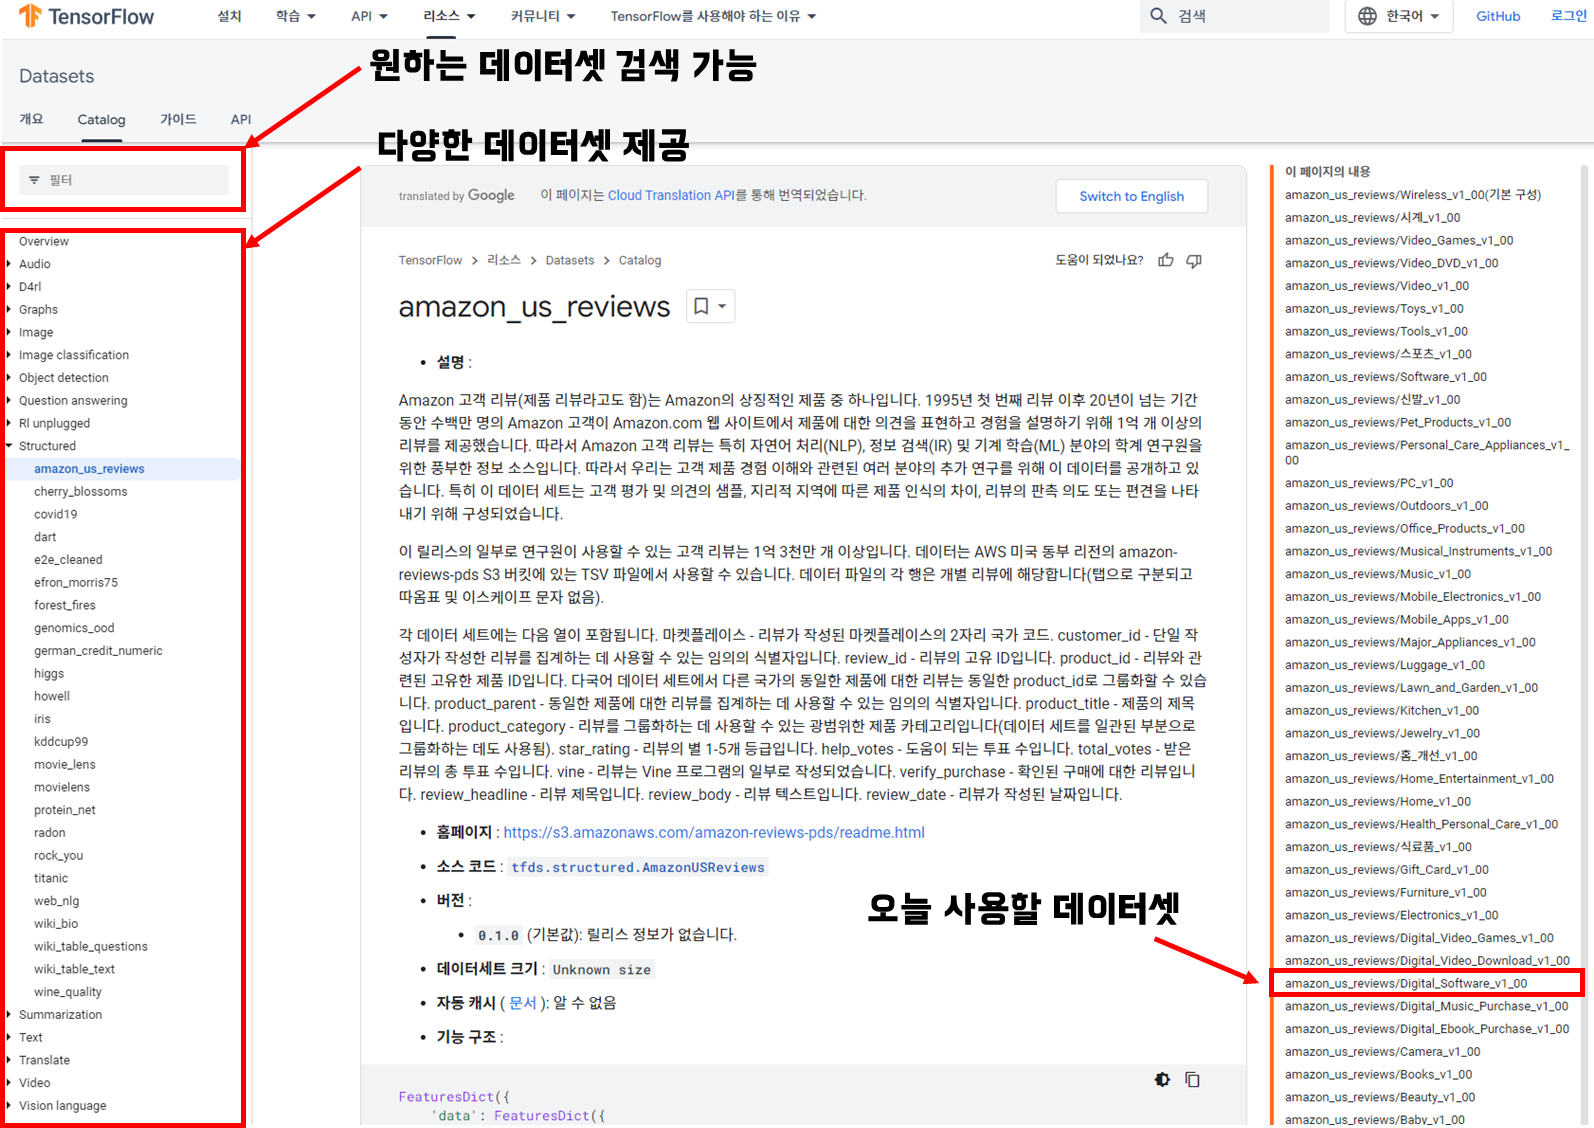The height and width of the screenshot is (1128, 1594).
Task: Jump to Wireless_v1_00 section
Action: point(1413,195)
